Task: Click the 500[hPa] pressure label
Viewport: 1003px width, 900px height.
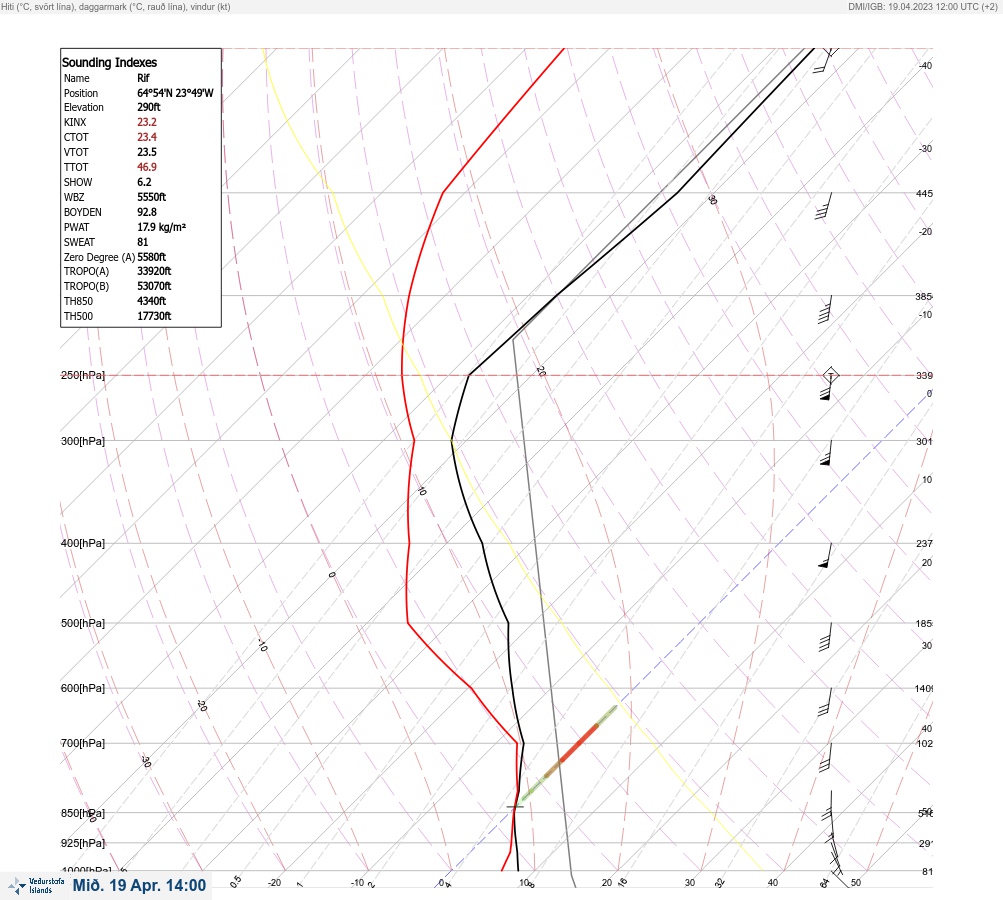Action: pyautogui.click(x=83, y=623)
